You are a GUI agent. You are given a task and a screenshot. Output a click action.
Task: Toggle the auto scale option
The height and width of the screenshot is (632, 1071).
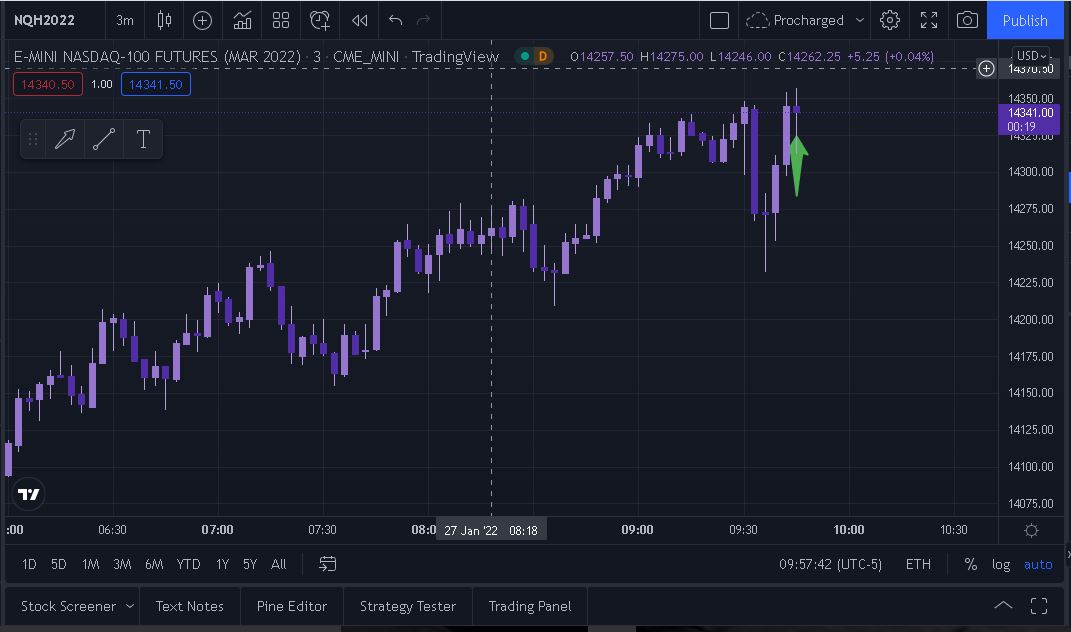coord(1038,564)
